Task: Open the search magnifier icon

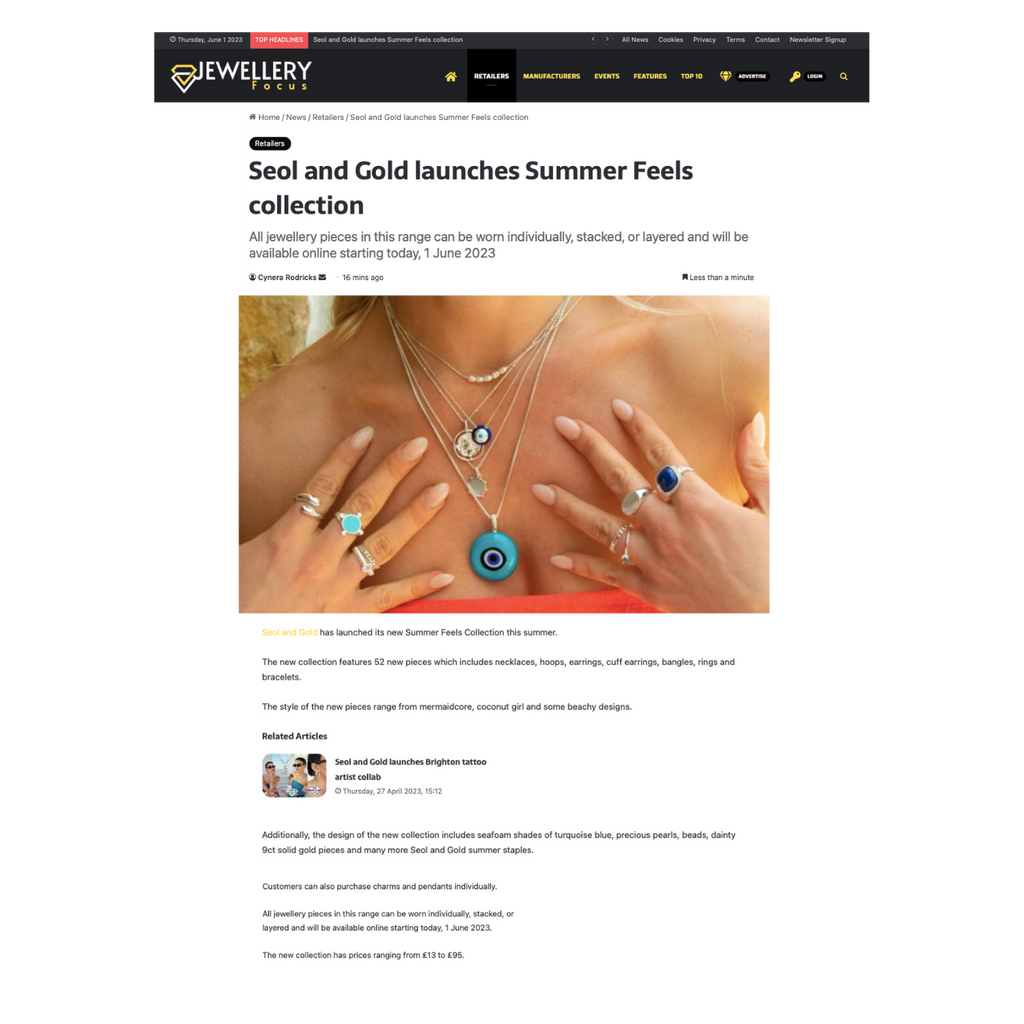Action: coord(843,76)
